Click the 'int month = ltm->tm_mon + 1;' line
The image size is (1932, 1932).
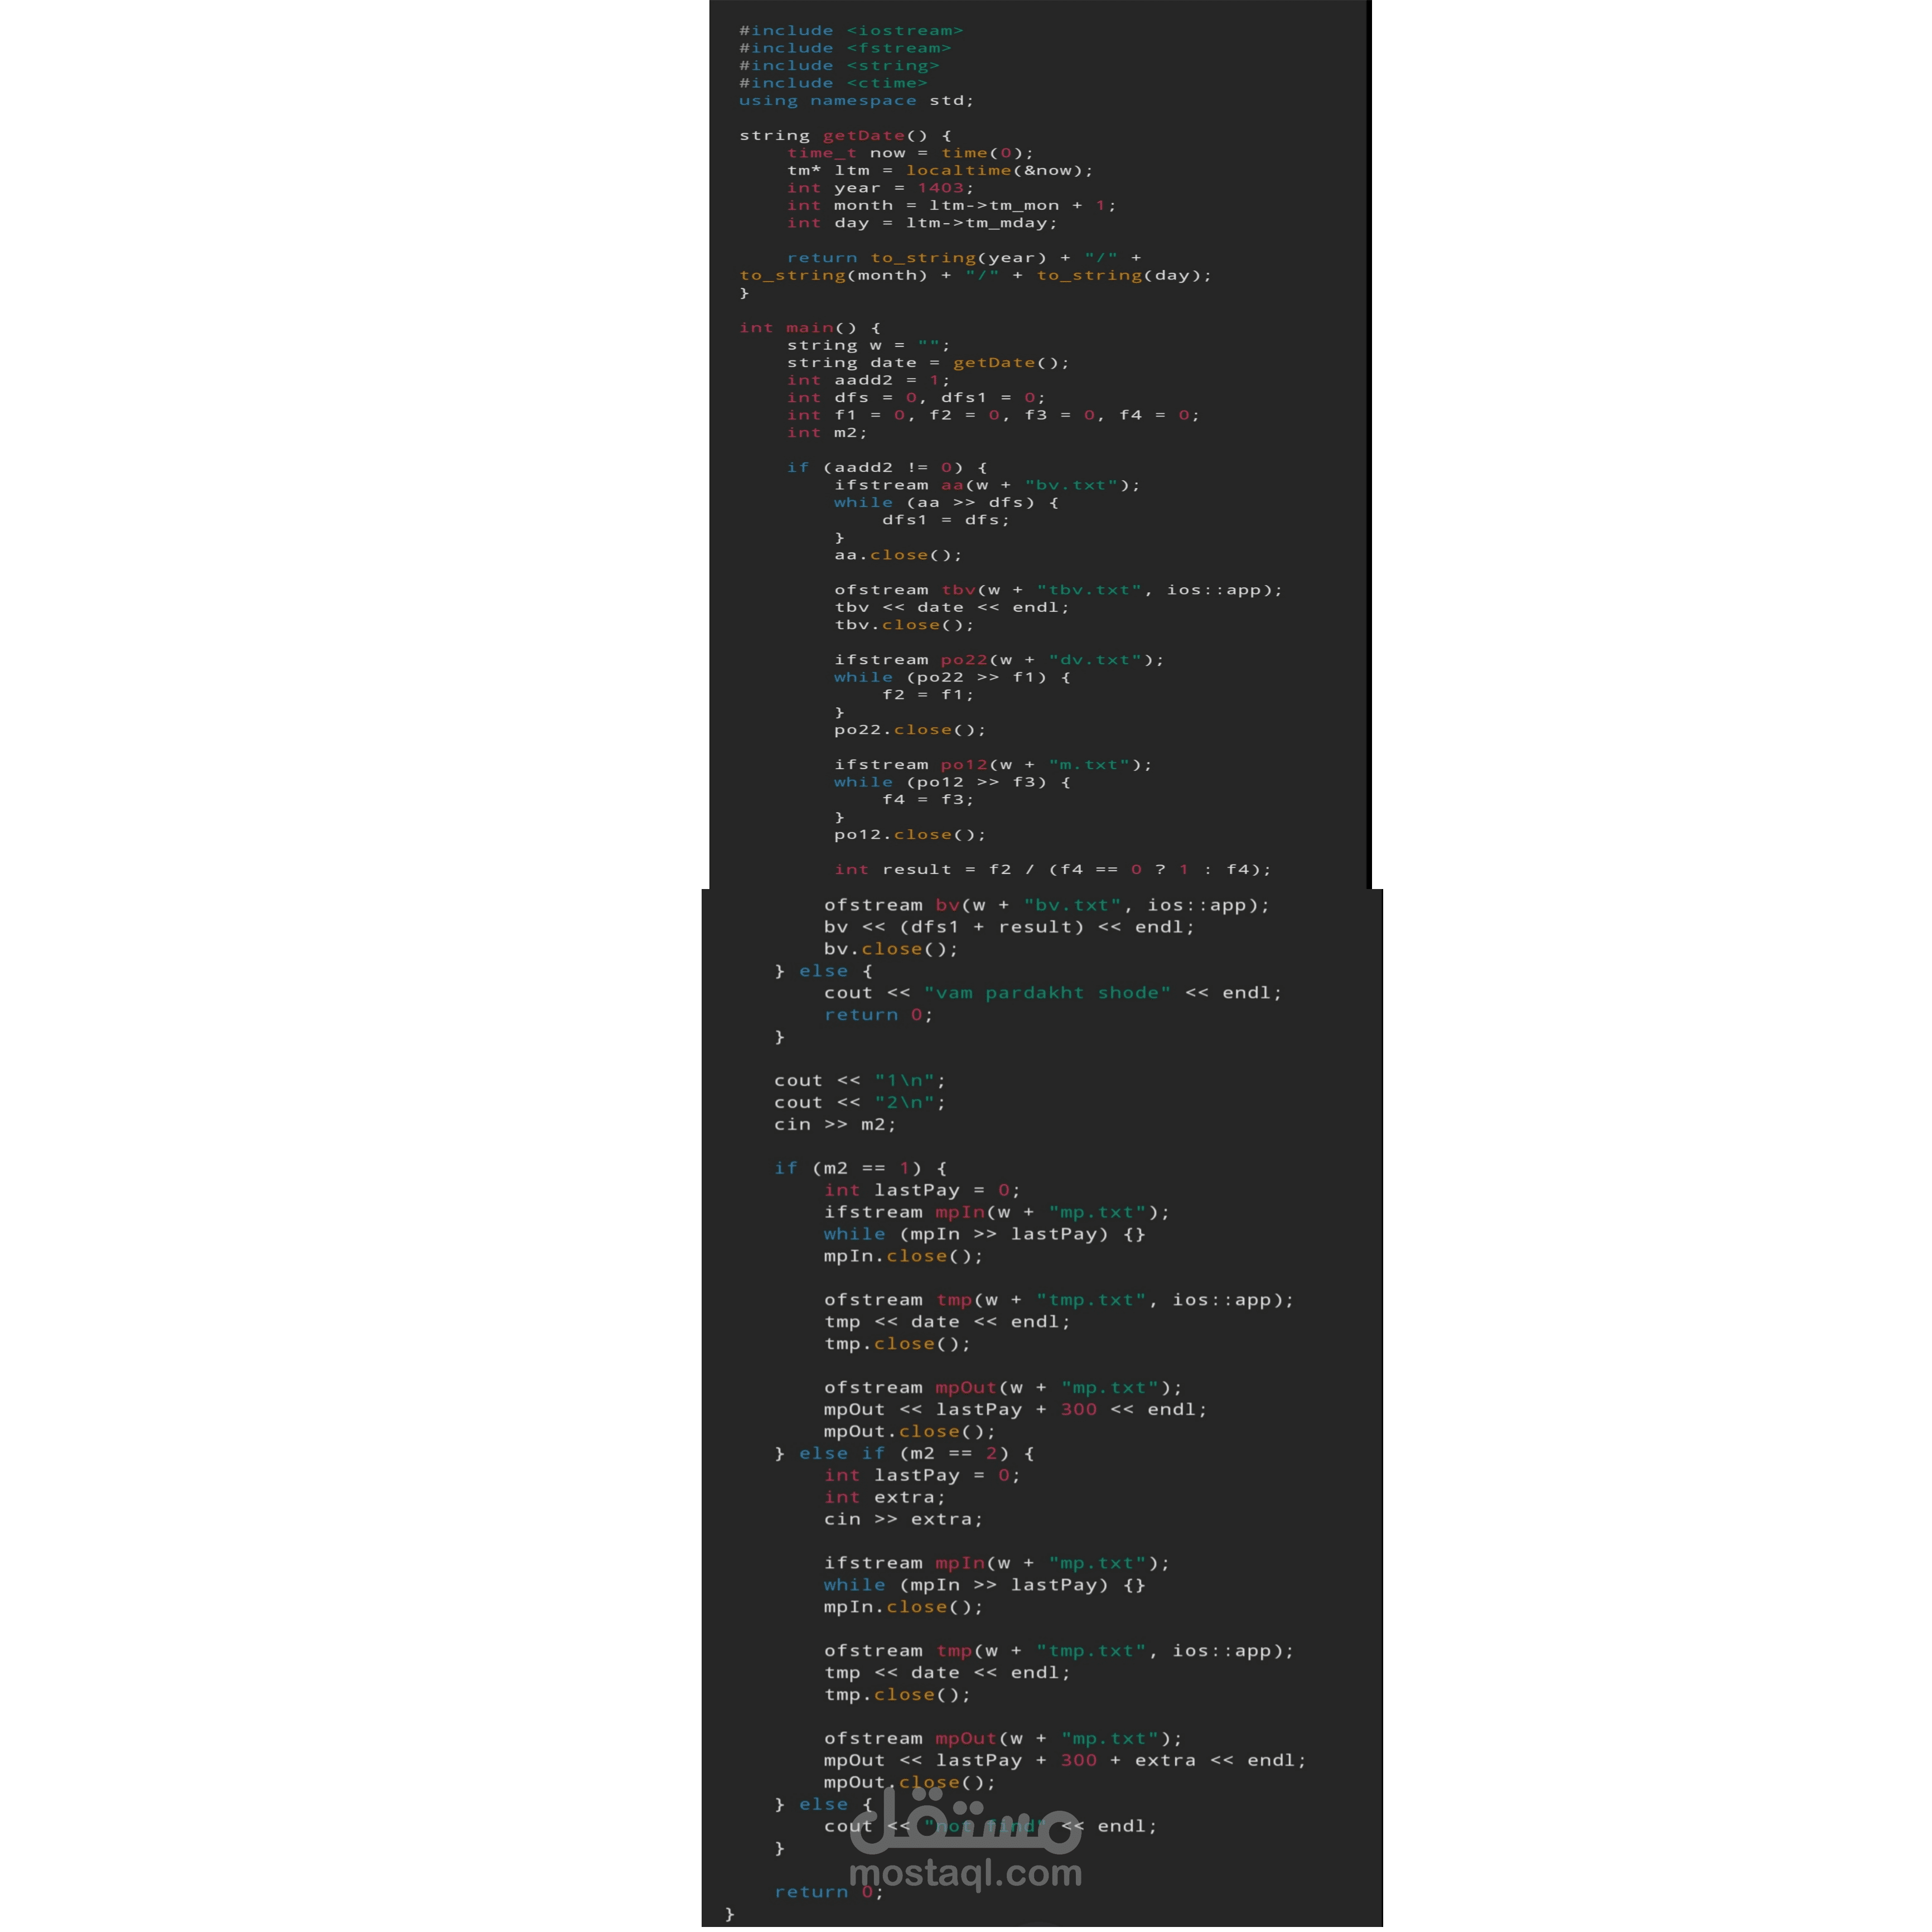[951, 206]
